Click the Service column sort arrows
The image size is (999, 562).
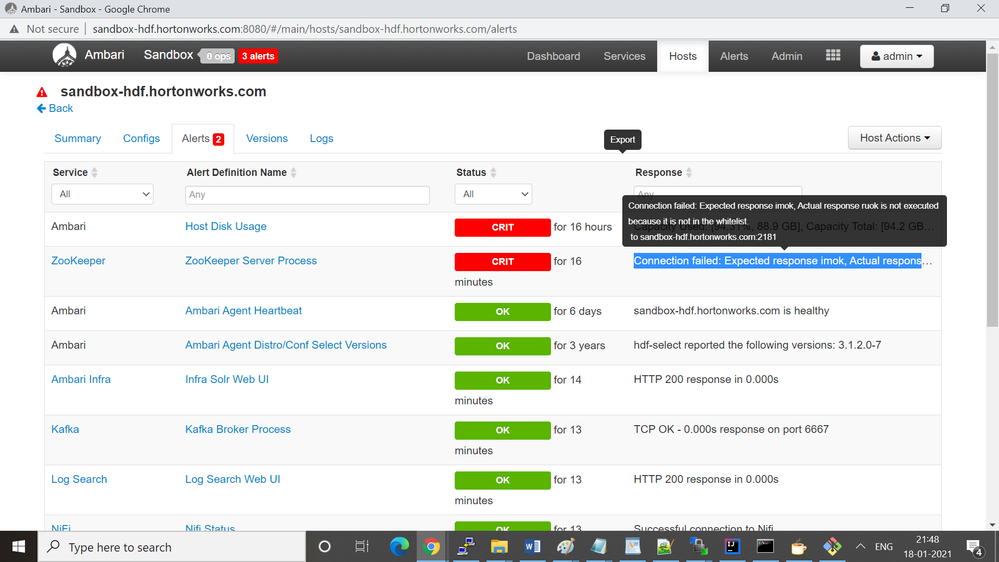coord(95,173)
